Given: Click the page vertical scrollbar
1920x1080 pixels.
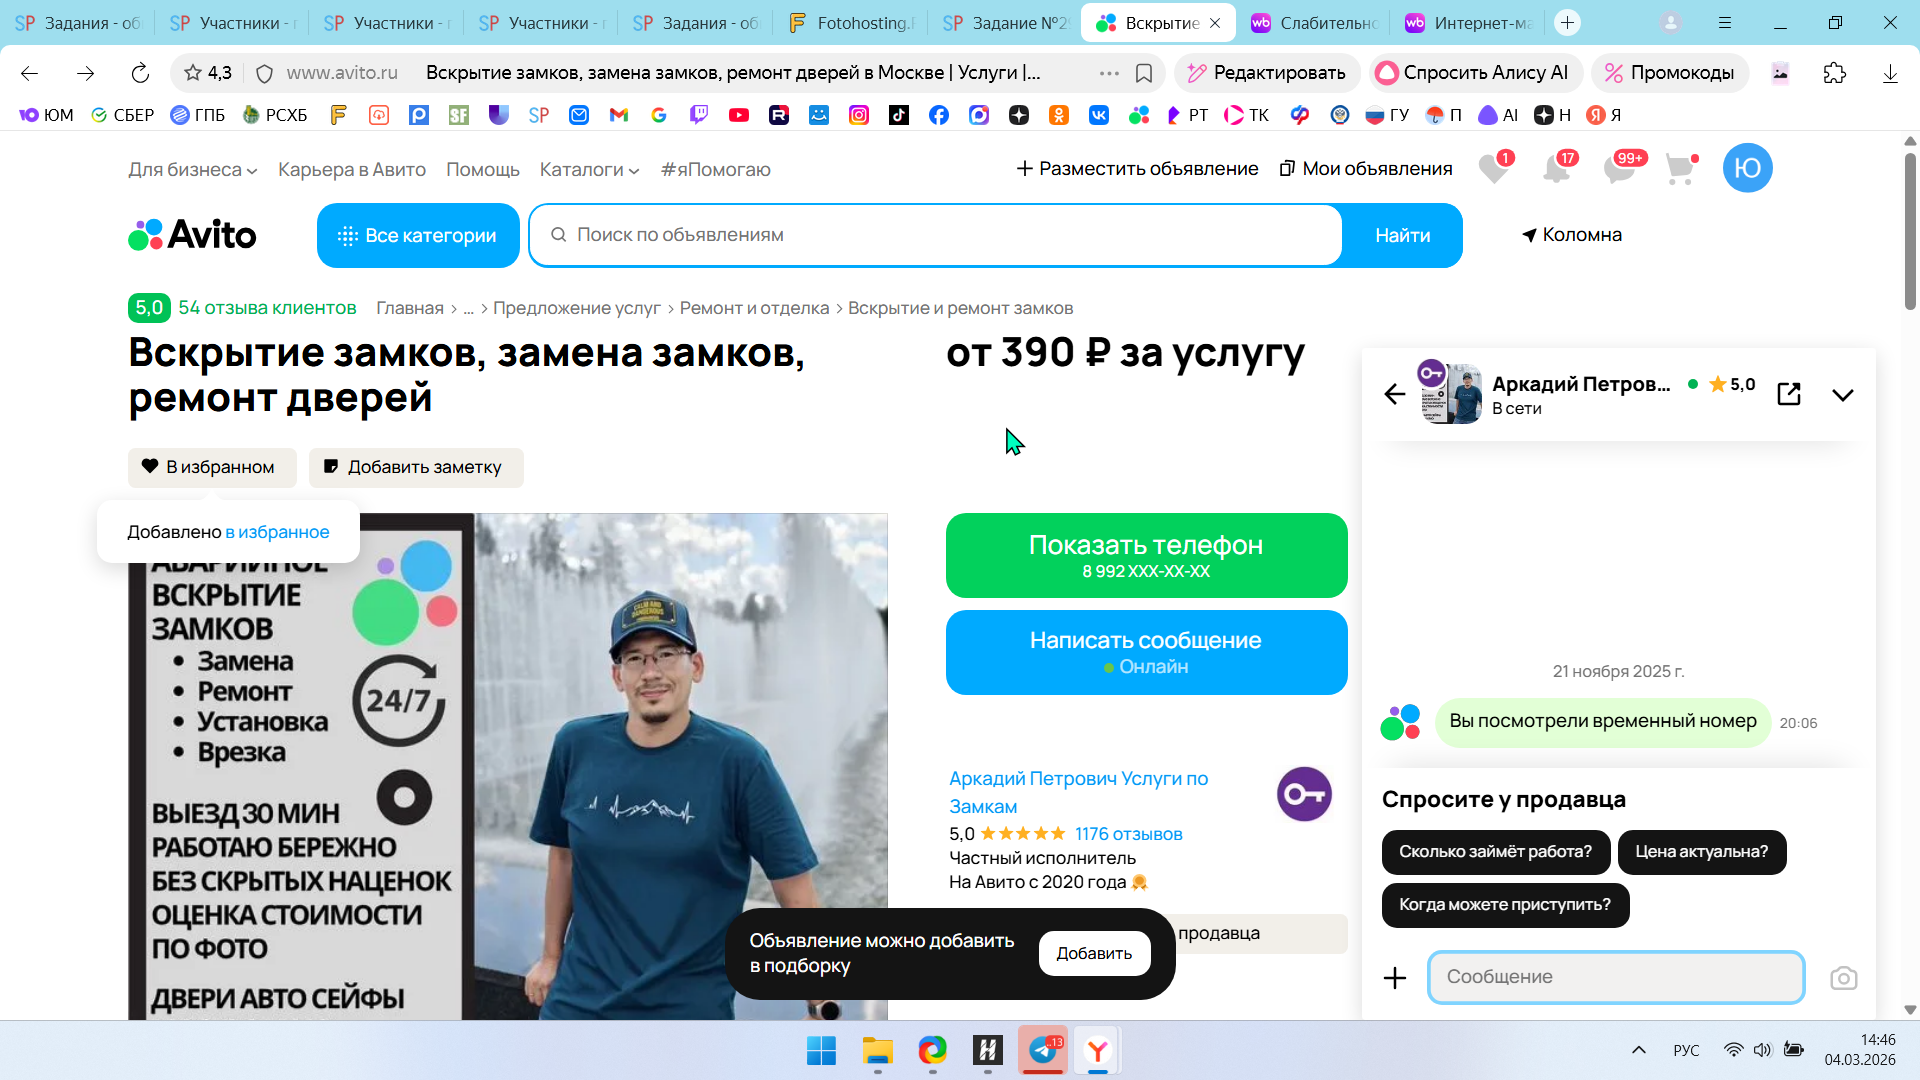Looking at the screenshot, I should coord(1909,230).
